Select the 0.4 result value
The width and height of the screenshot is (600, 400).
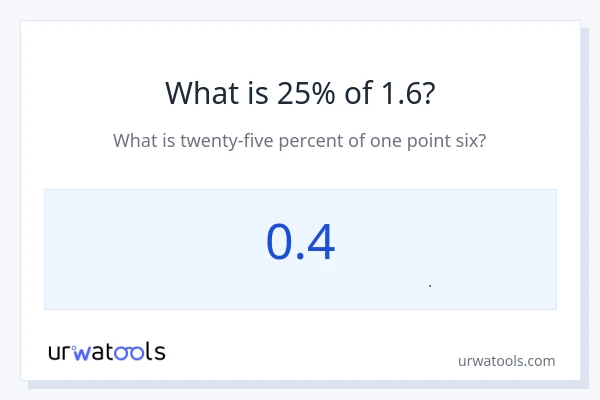point(300,243)
